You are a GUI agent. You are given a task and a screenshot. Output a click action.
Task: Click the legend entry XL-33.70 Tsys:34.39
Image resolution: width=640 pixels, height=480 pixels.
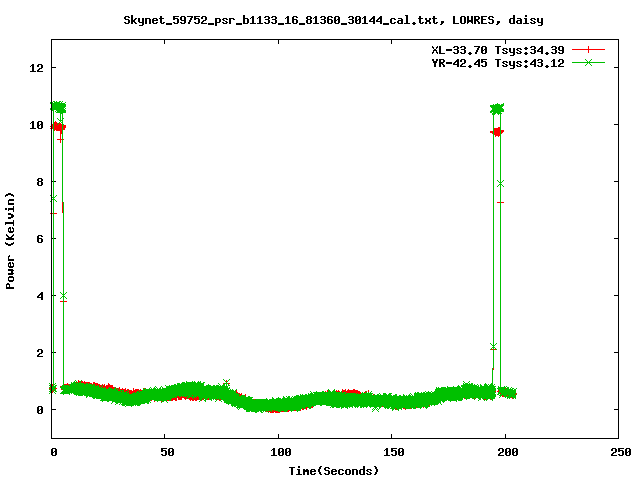tap(498, 50)
